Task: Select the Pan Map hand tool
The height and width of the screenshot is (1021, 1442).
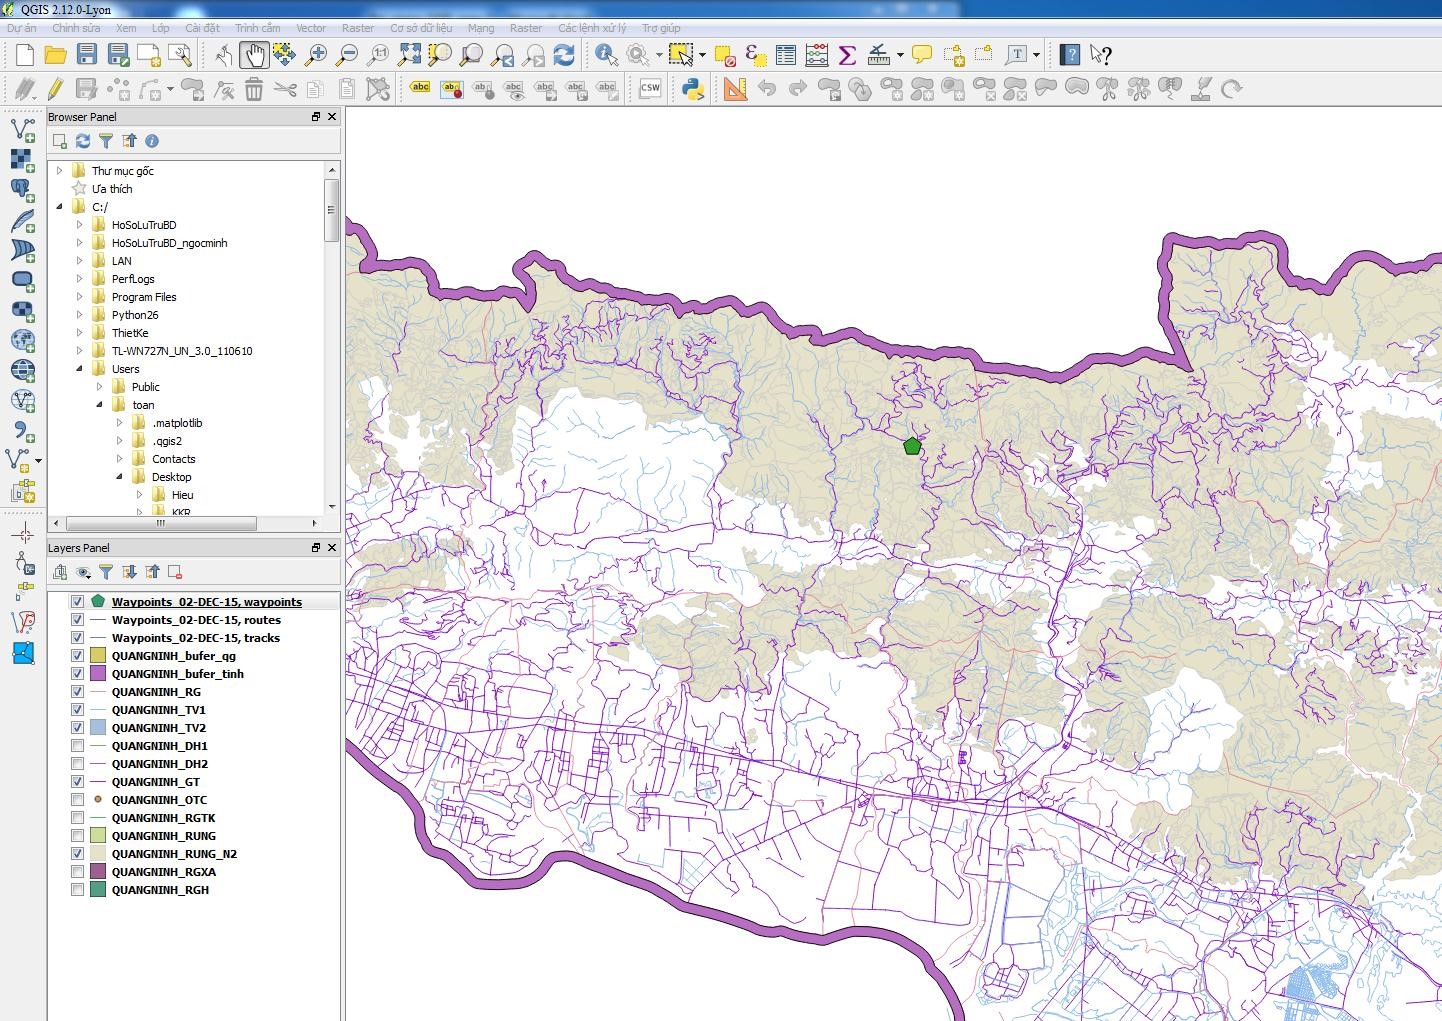Action: click(254, 55)
